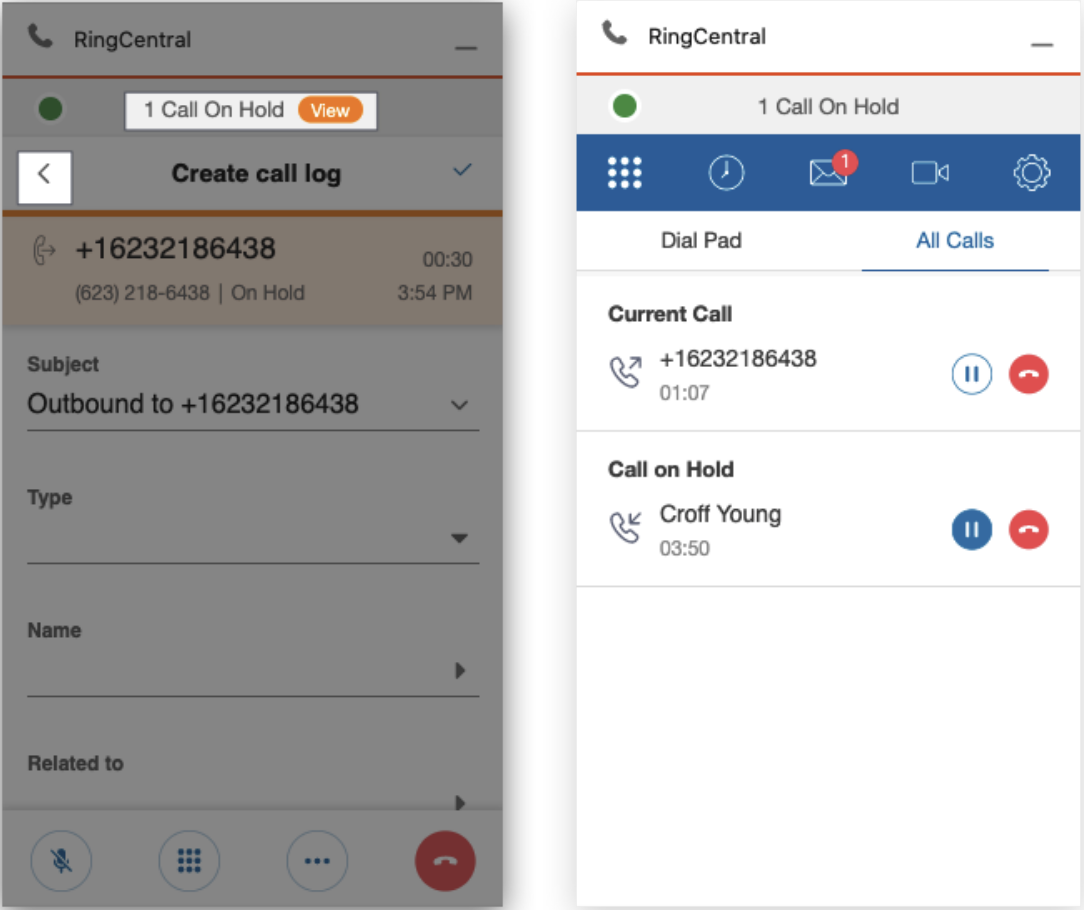Image resolution: width=1084 pixels, height=910 pixels.
Task: Expand the Subject dropdown chevron
Action: 460,405
